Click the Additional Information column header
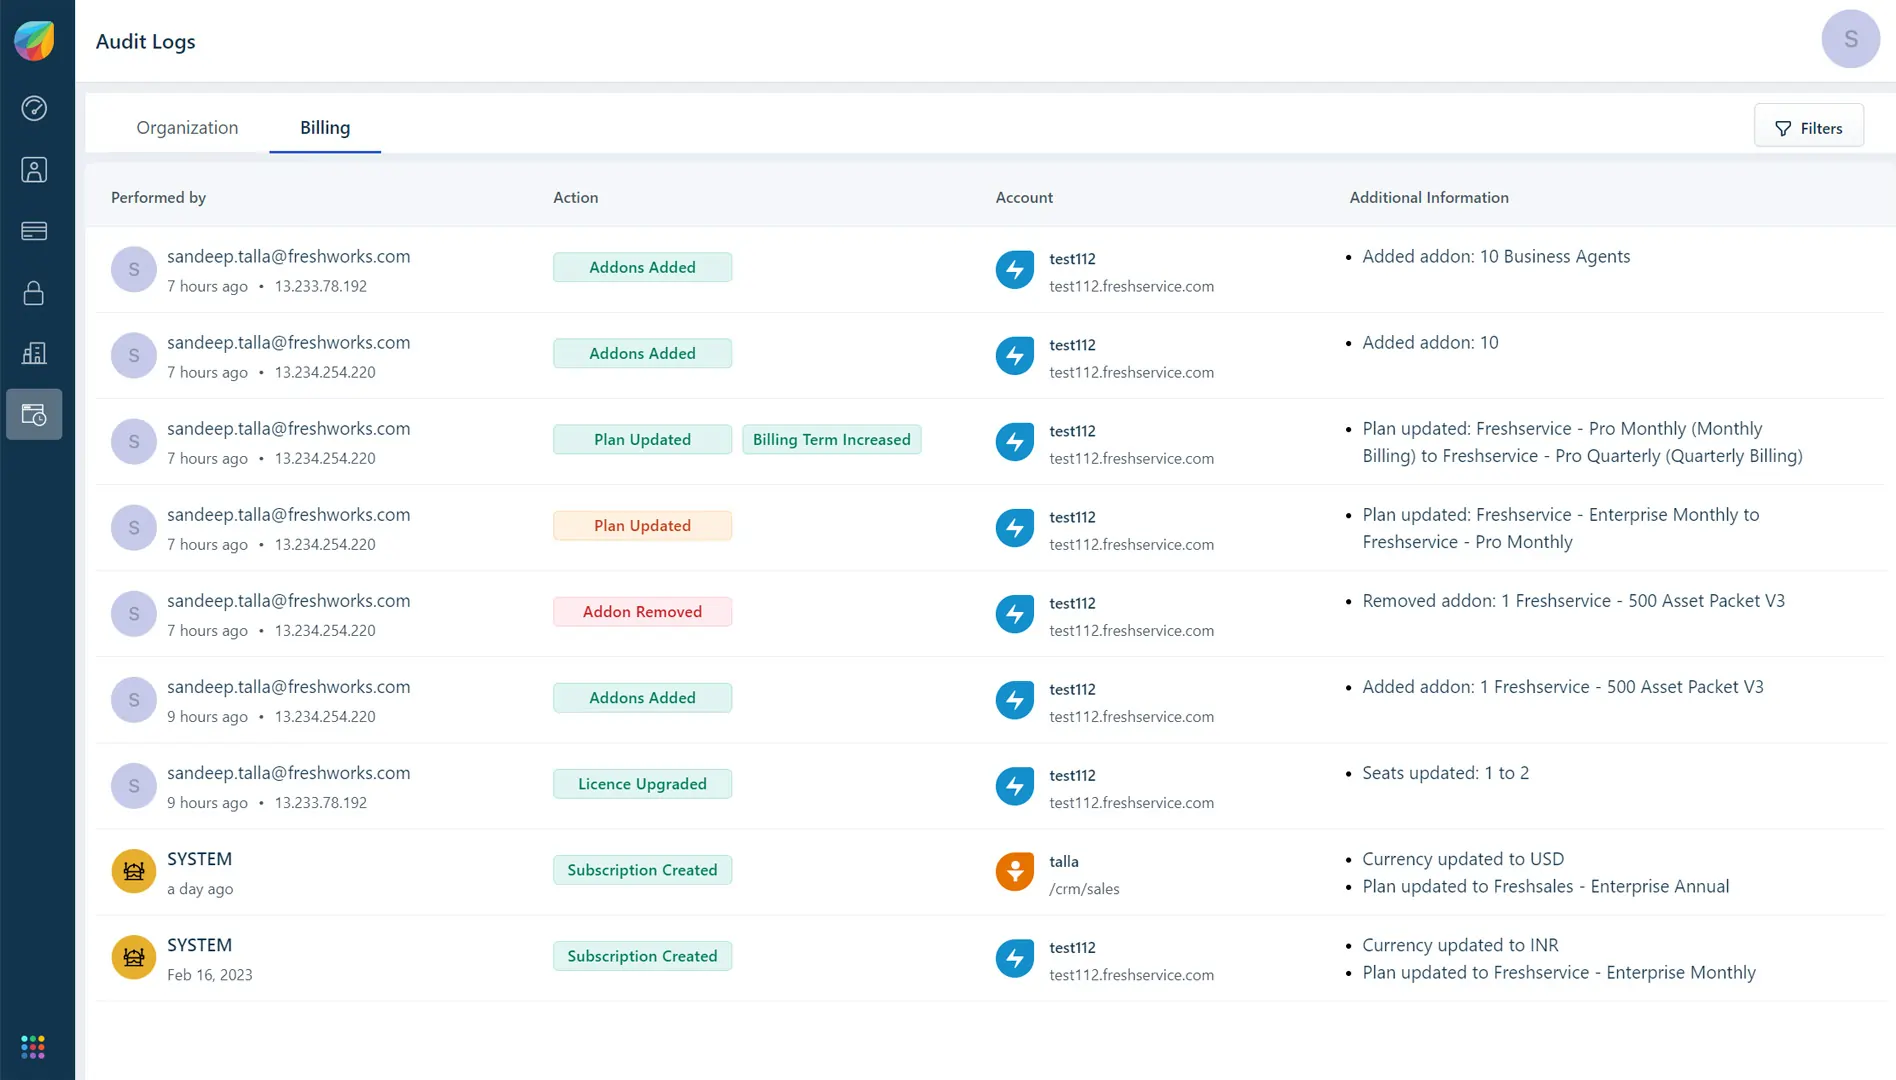1896x1080 pixels. (1428, 197)
